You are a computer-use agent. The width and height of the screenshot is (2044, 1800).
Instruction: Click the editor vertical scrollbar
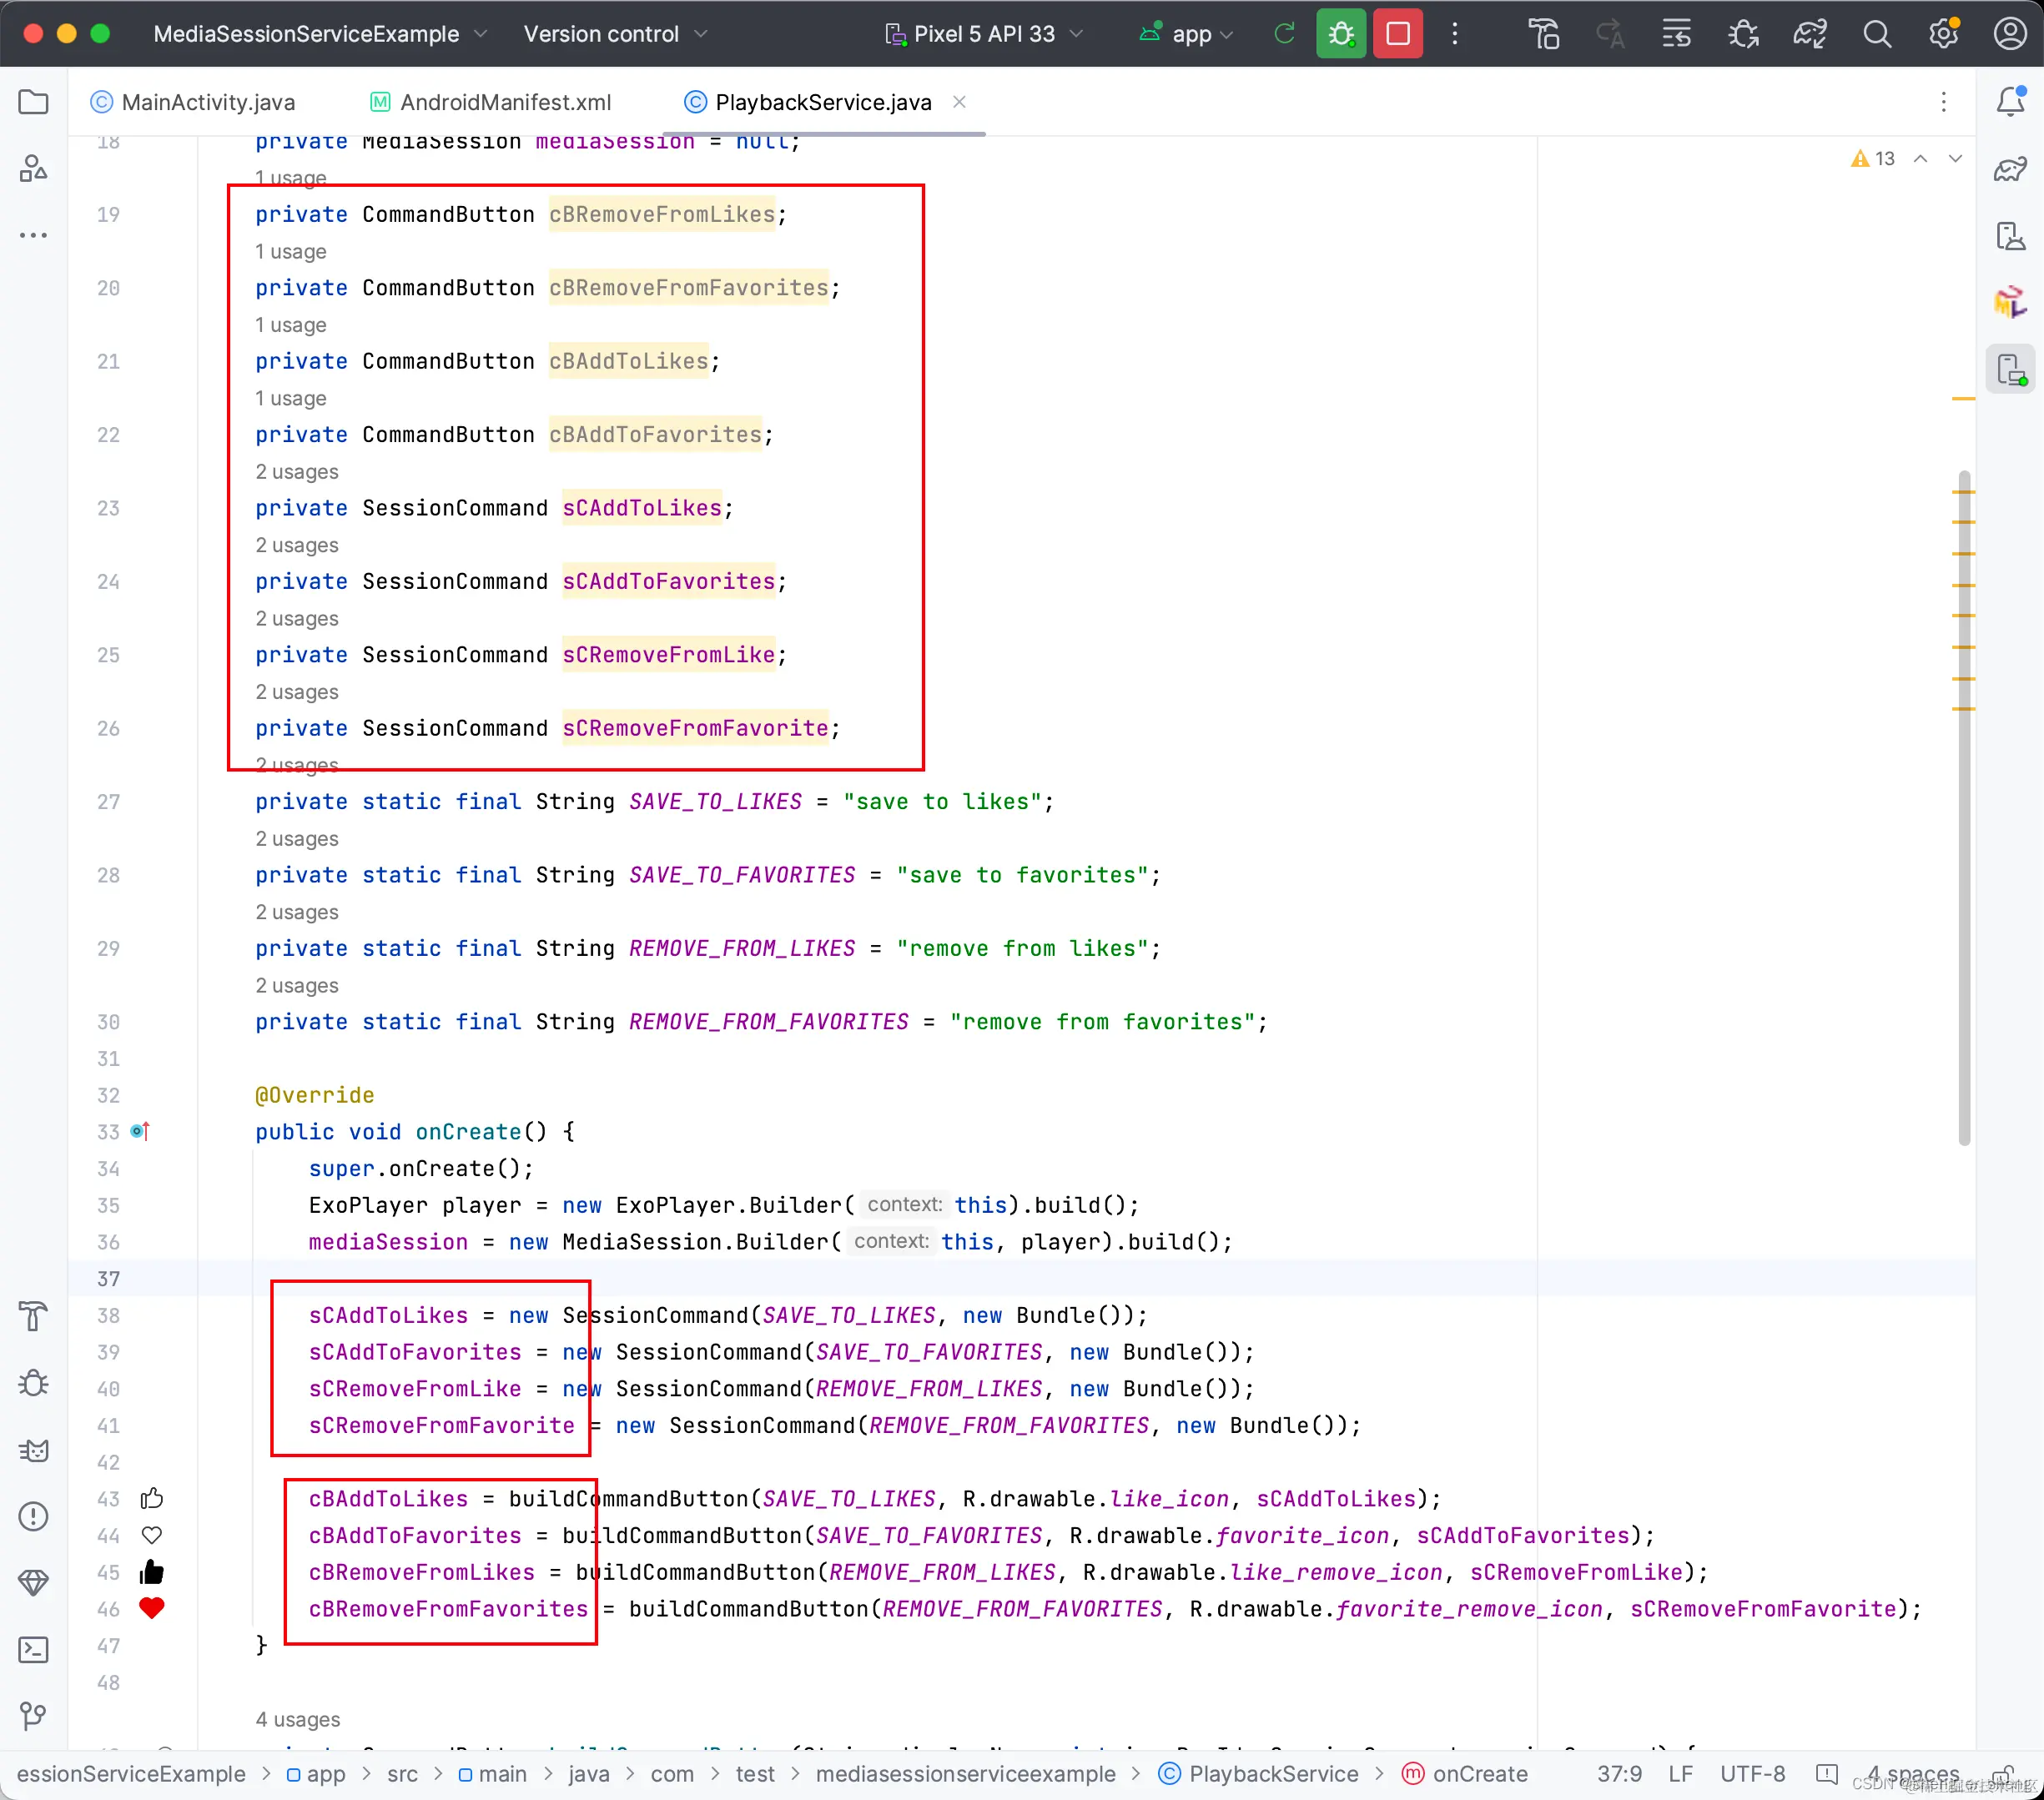pyautogui.click(x=1963, y=800)
